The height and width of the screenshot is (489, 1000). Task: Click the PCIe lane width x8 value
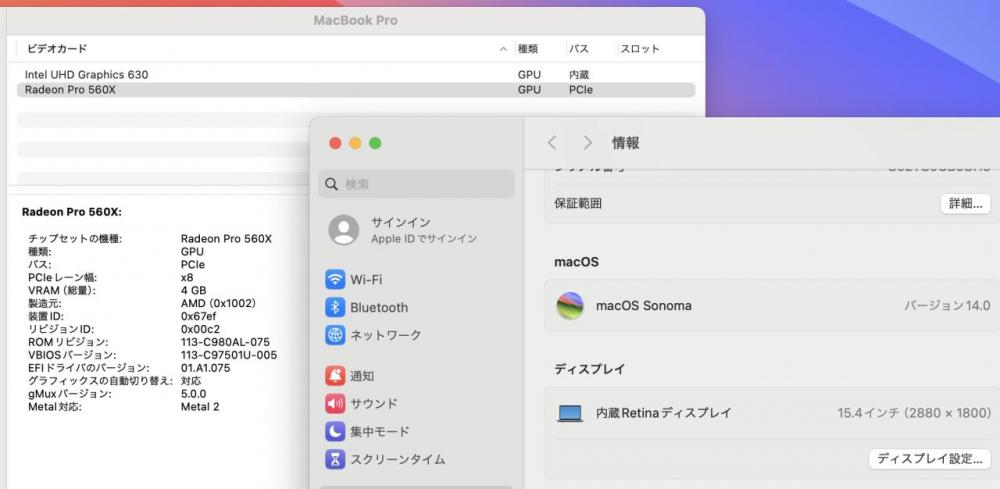187,277
